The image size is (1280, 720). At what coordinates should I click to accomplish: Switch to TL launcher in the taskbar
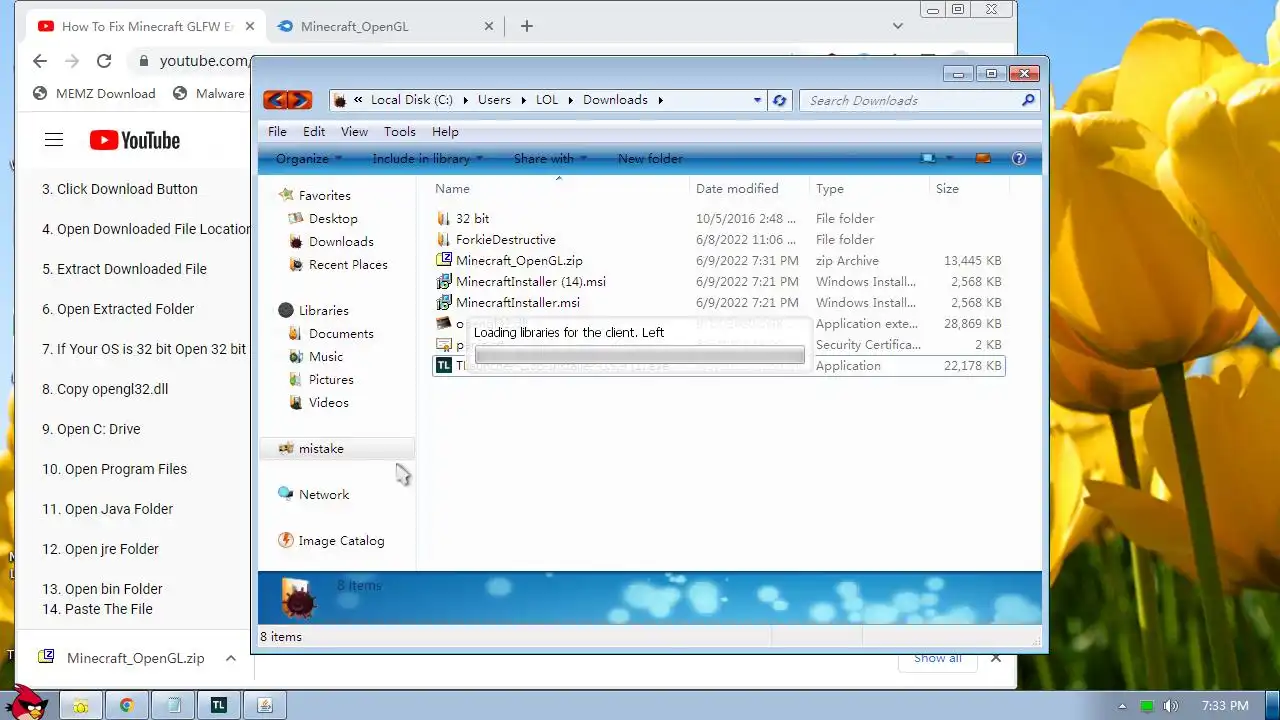point(218,705)
